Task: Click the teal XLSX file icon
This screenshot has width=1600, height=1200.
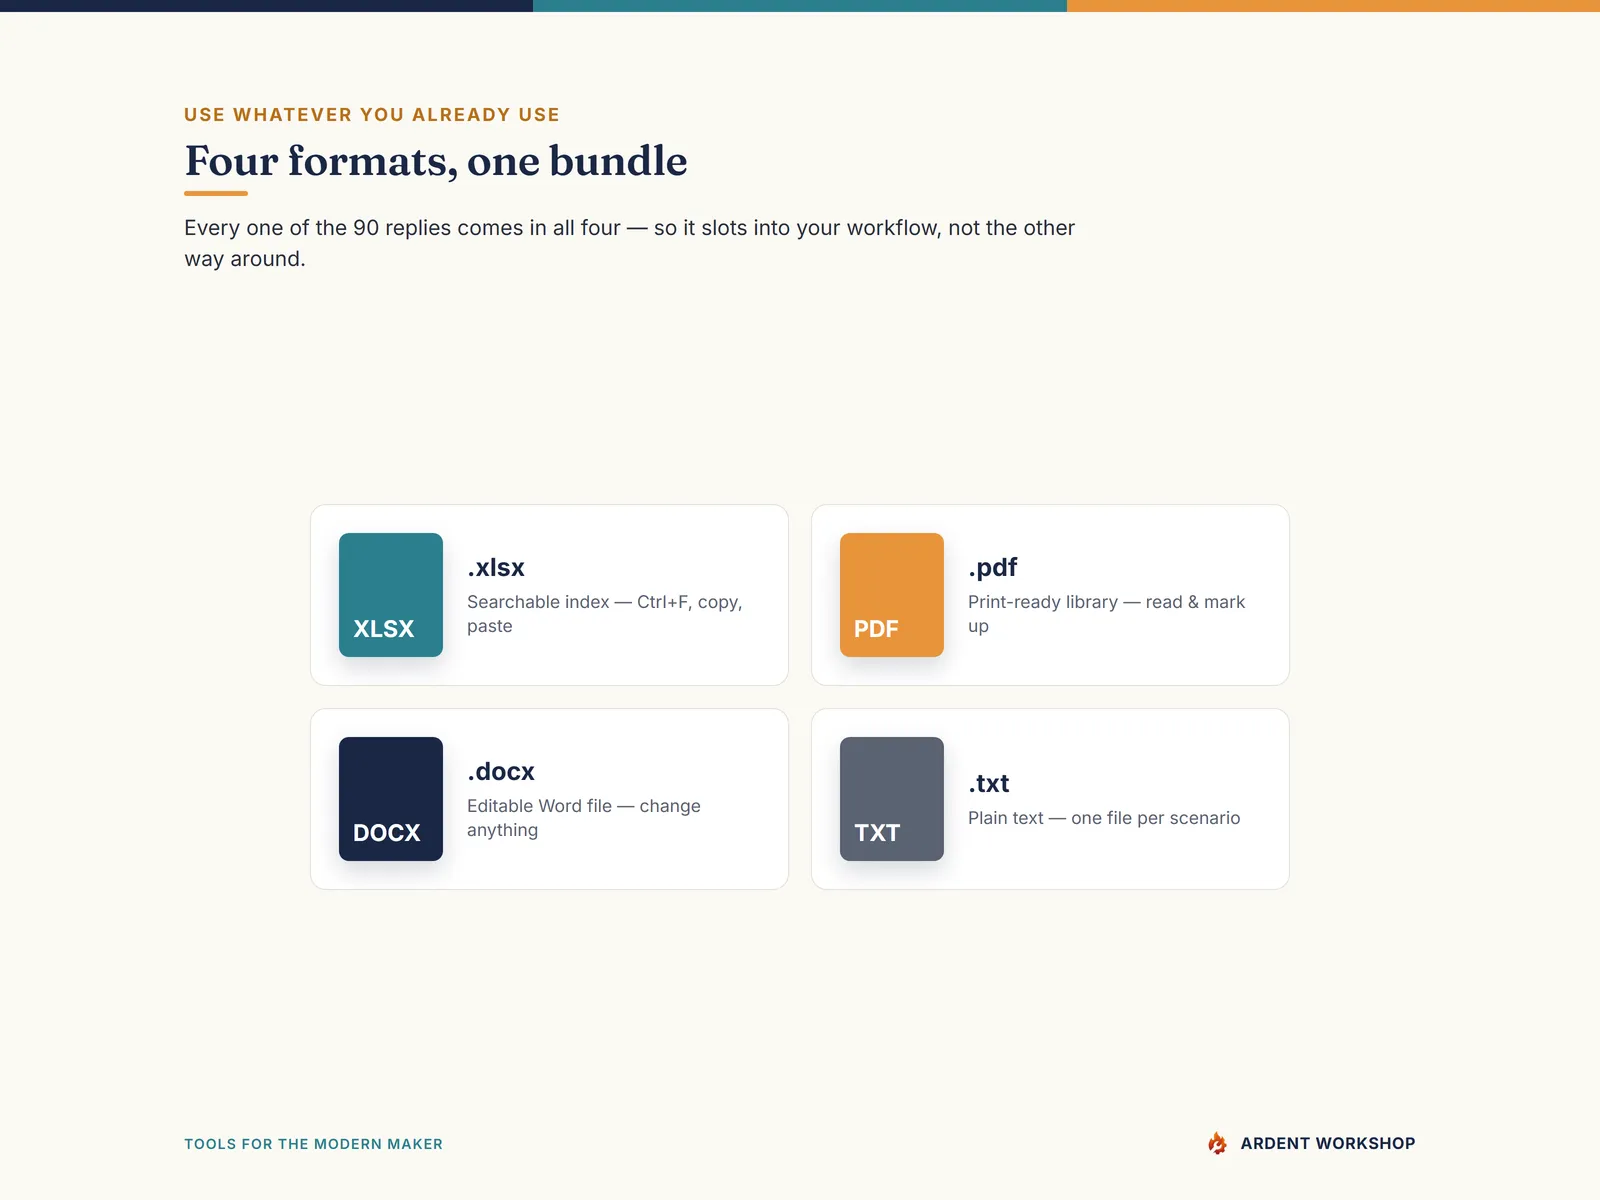Action: (391, 595)
